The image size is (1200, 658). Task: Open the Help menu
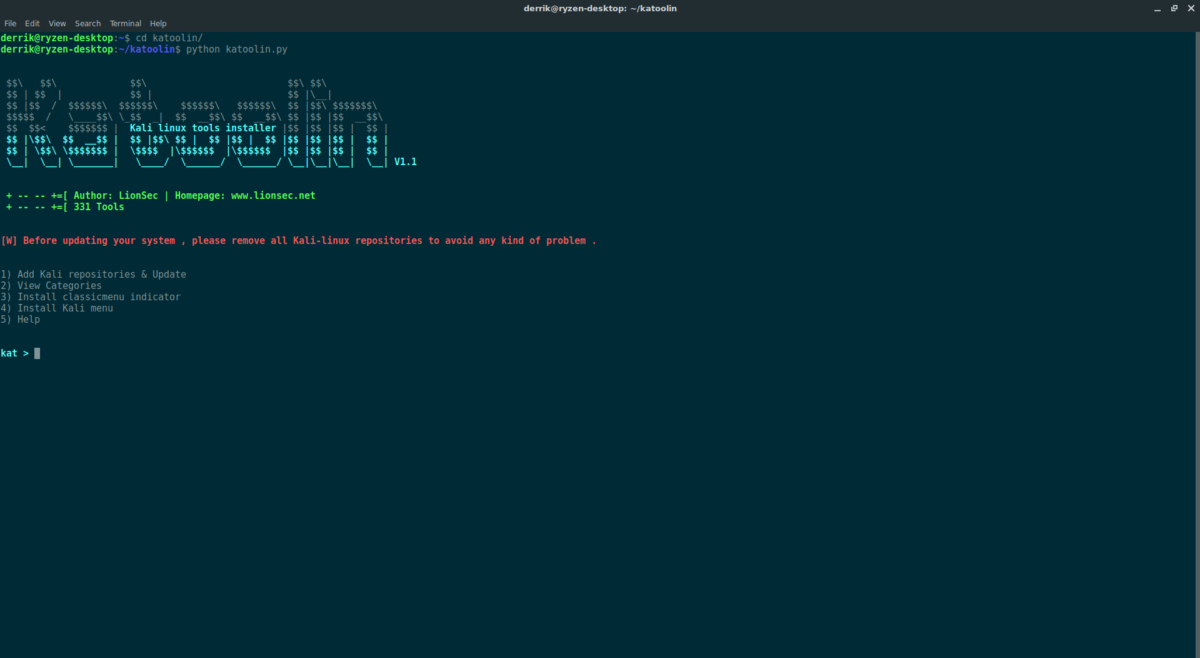(158, 23)
